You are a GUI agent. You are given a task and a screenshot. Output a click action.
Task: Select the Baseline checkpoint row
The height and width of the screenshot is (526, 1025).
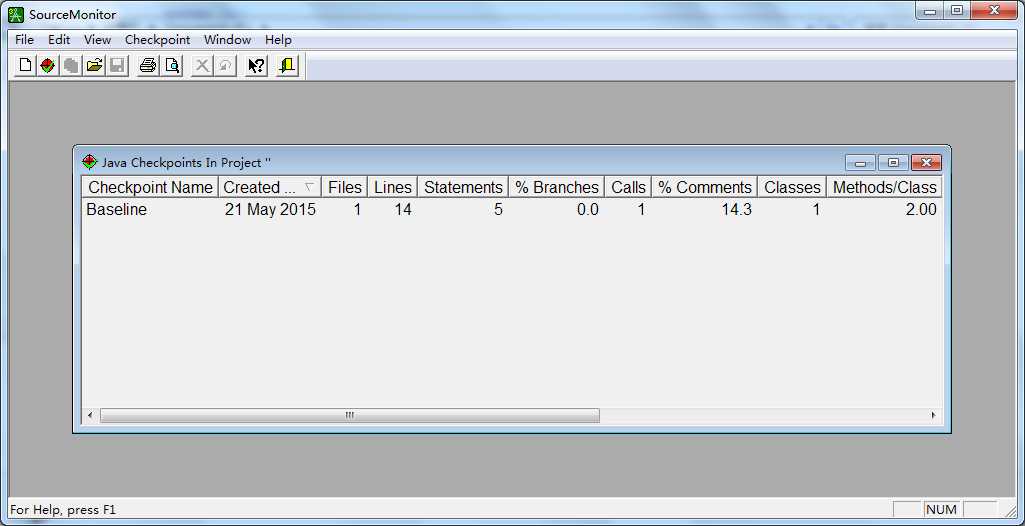click(x=512, y=210)
